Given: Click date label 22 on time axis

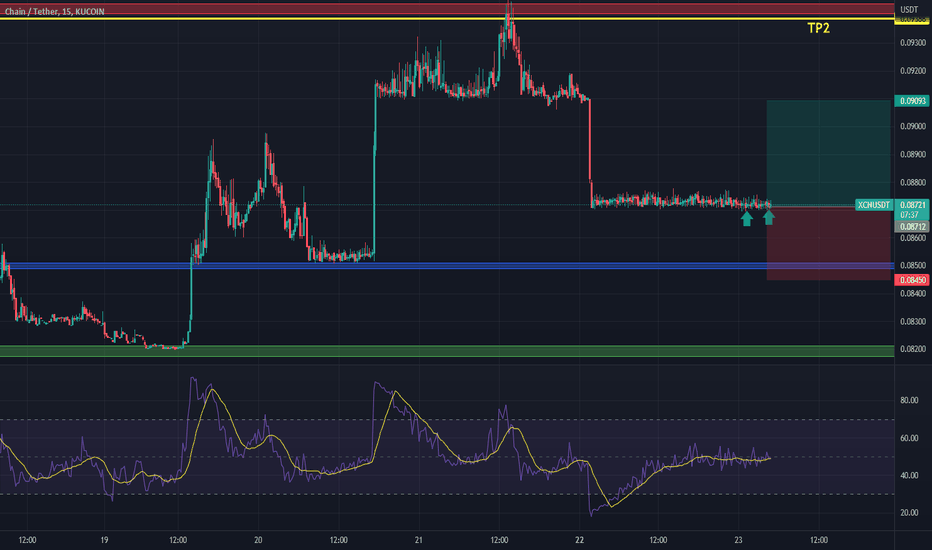Looking at the screenshot, I should pos(580,540).
